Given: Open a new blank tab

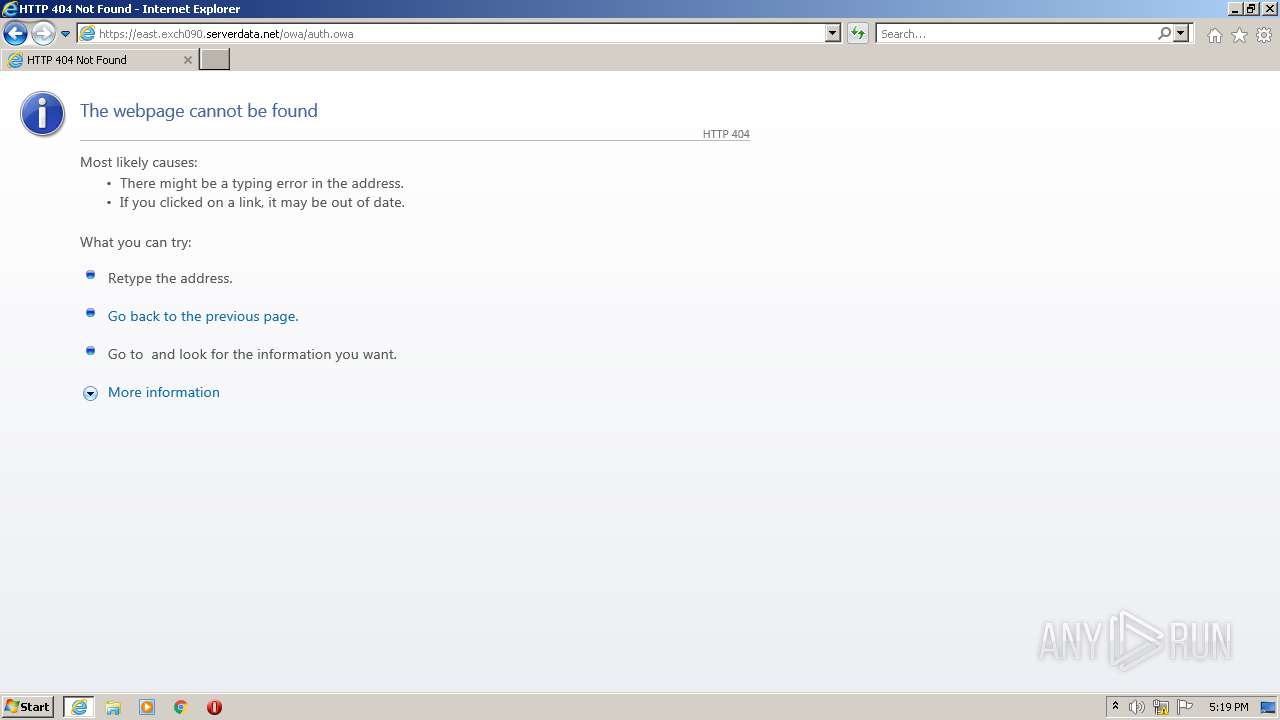Looking at the screenshot, I should (215, 60).
